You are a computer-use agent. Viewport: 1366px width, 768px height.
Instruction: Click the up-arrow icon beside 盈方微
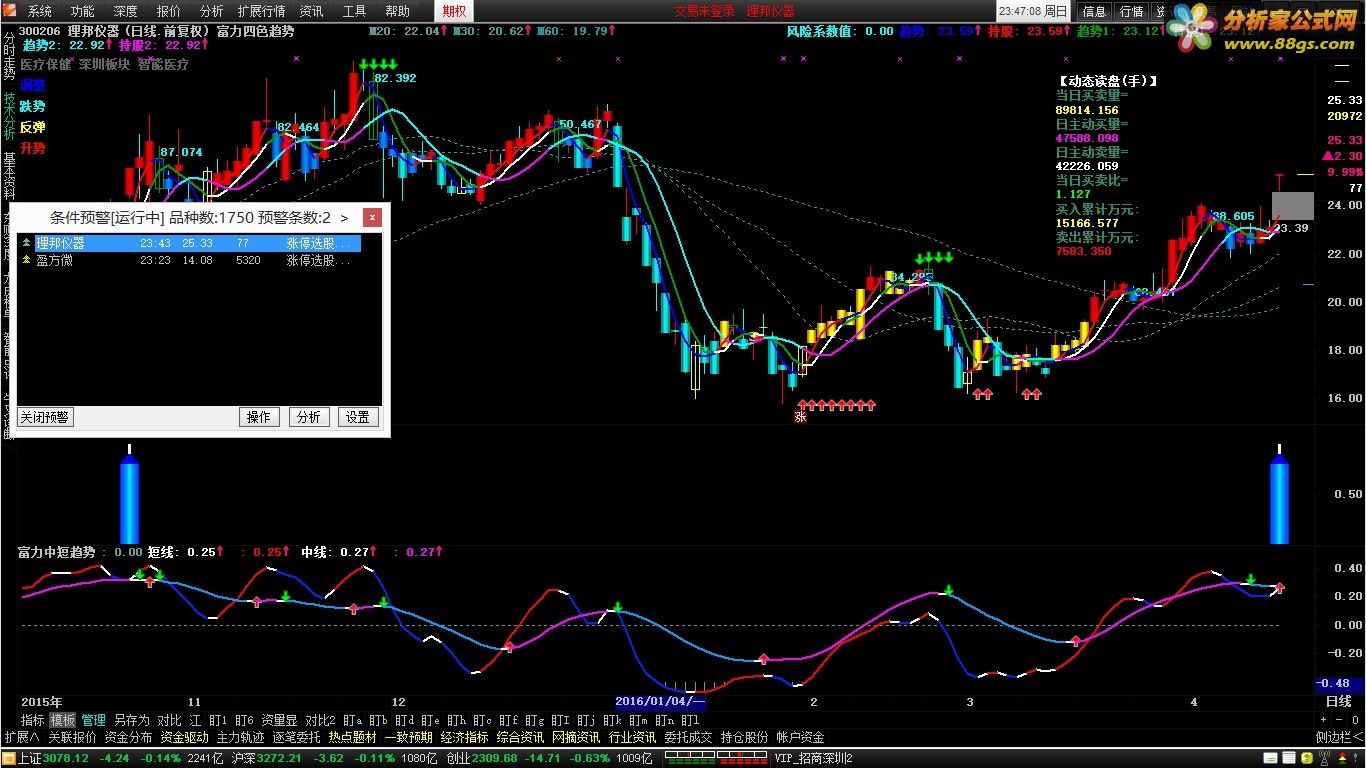pos(27,260)
